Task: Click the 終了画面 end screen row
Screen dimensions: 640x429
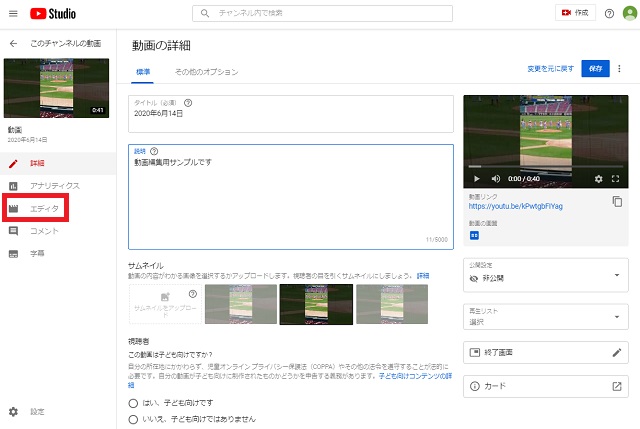Action: (546, 352)
